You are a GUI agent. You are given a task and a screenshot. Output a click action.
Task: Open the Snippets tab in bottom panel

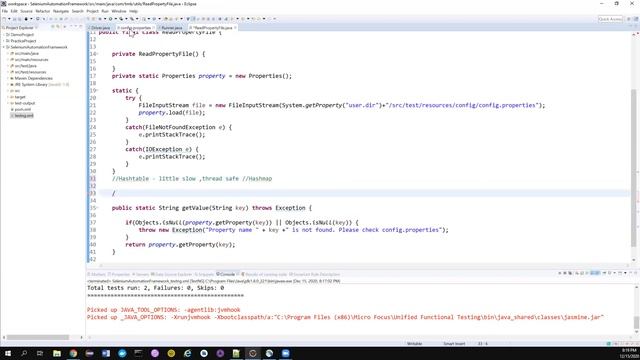[204, 274]
